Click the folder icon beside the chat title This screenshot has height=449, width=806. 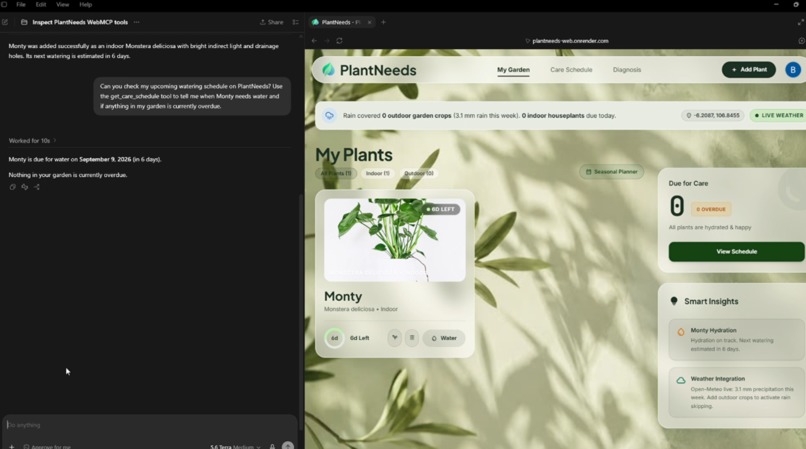click(x=24, y=22)
